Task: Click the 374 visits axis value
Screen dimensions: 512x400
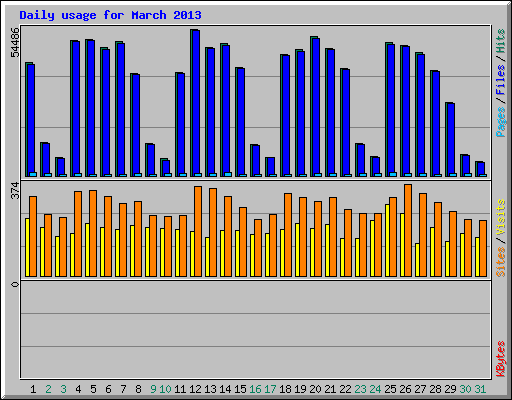Action: pos(15,190)
